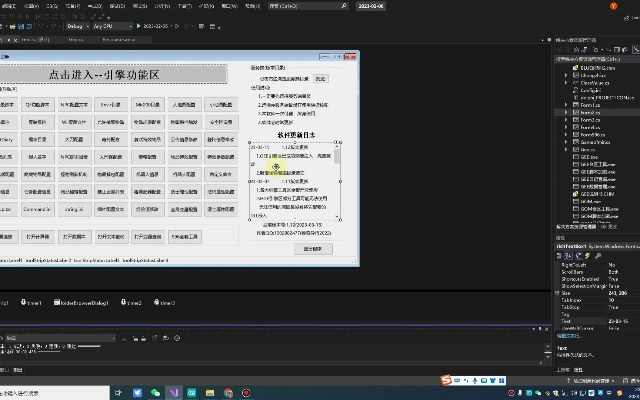640x400 pixels.
Task: Select the folderBrowserDialog1 component
Action: click(84, 301)
